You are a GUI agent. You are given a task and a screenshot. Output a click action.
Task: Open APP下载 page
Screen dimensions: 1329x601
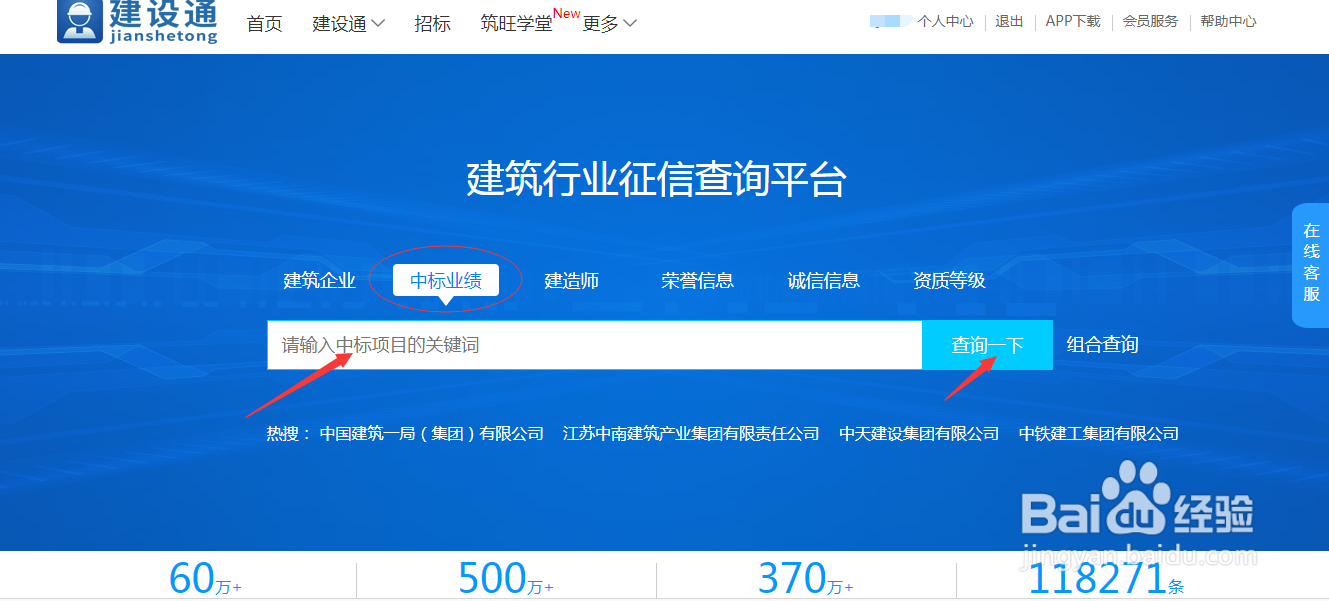(x=1072, y=20)
